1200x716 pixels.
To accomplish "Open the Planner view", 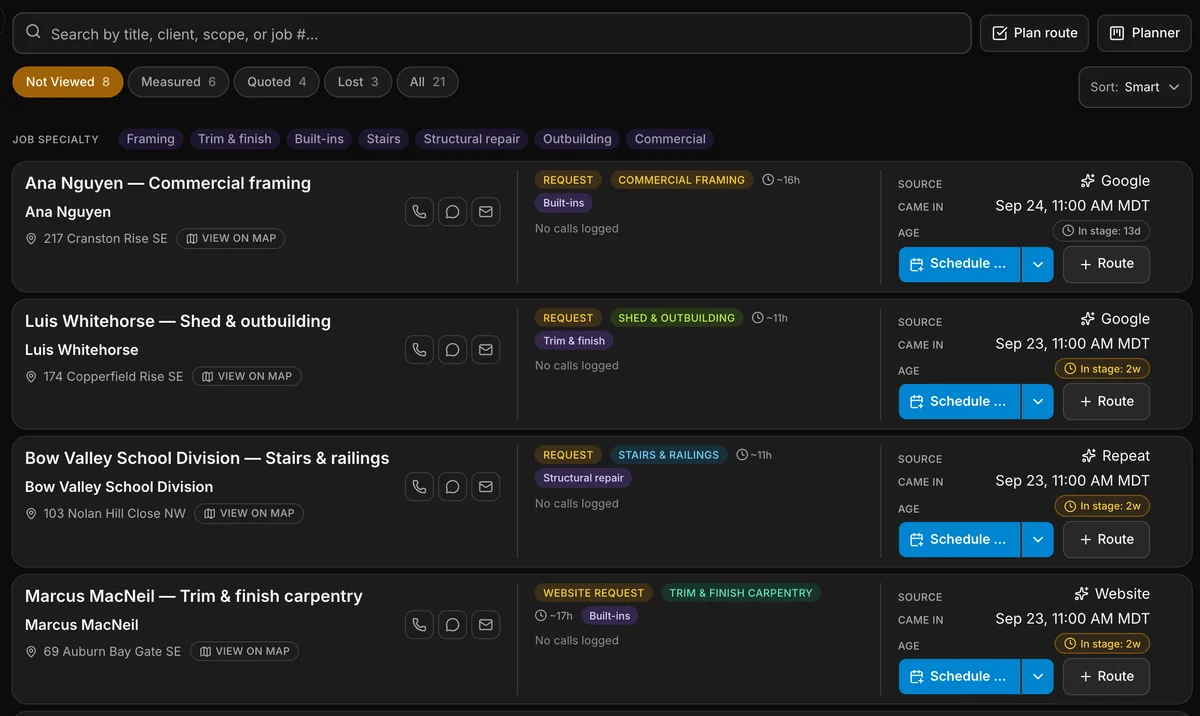I will 1144,33.
